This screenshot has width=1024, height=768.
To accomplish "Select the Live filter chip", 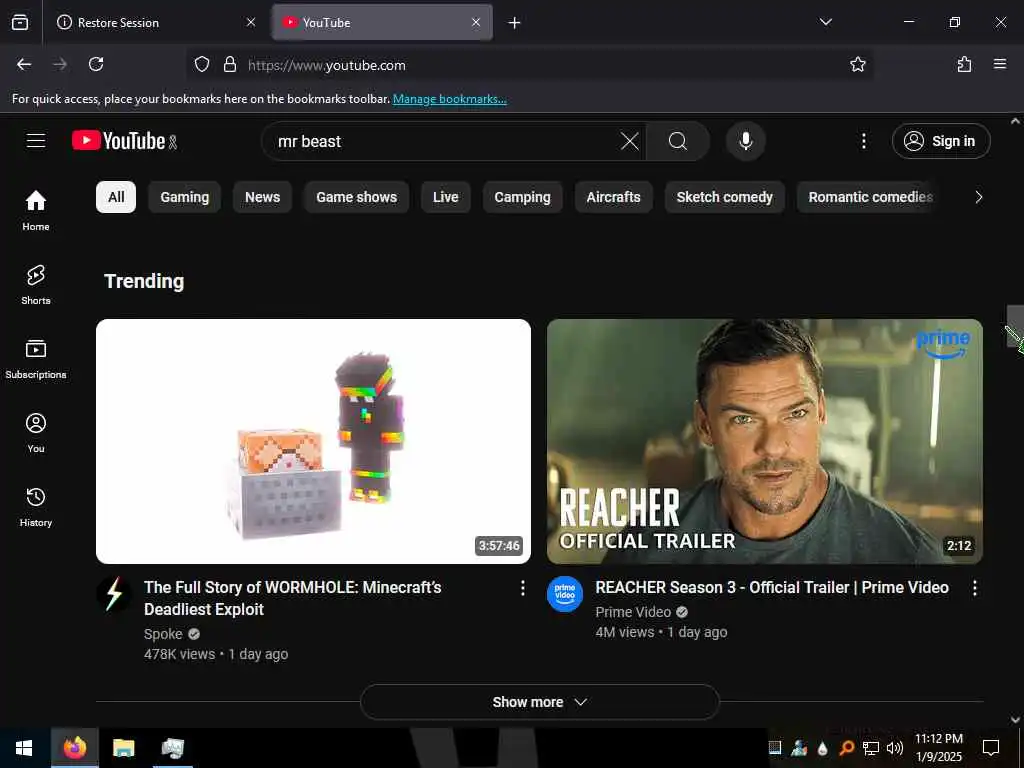I will click(445, 197).
